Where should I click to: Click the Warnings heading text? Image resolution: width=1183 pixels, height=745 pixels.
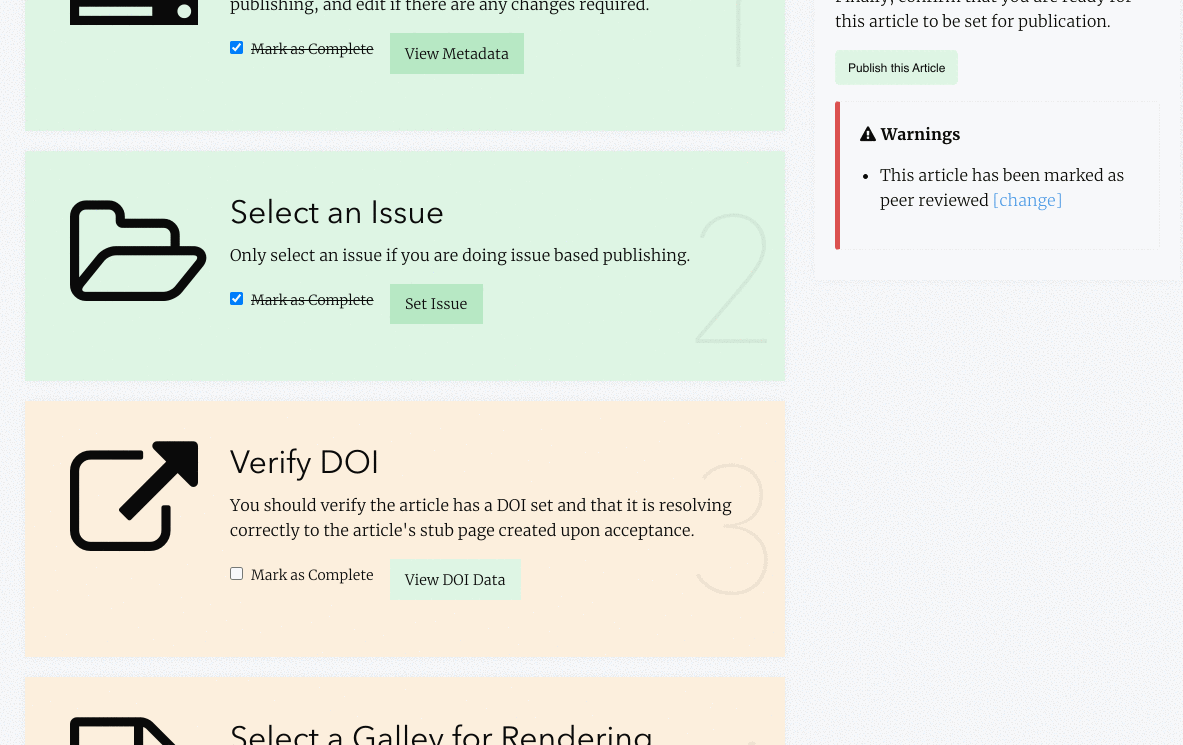point(920,134)
